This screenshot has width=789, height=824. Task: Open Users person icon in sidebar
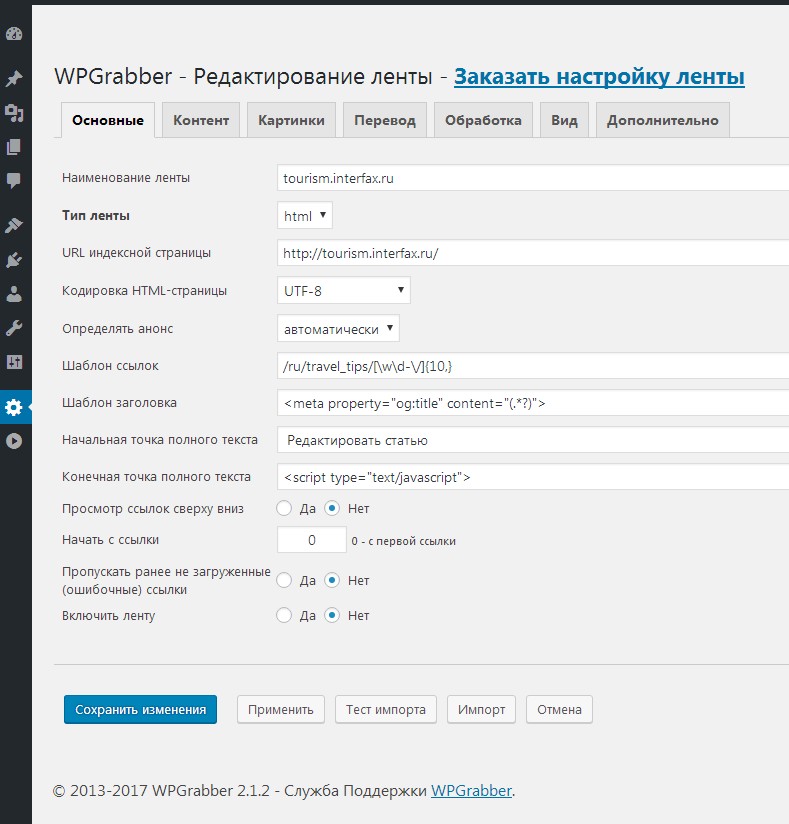14,294
